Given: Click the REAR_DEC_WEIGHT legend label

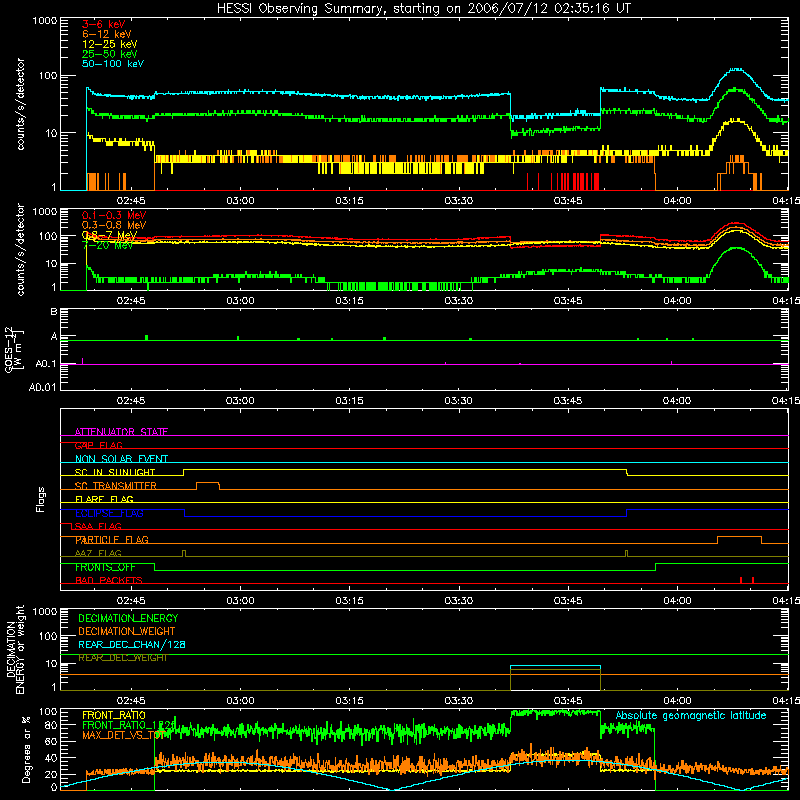Looking at the screenshot, I should tap(122, 658).
